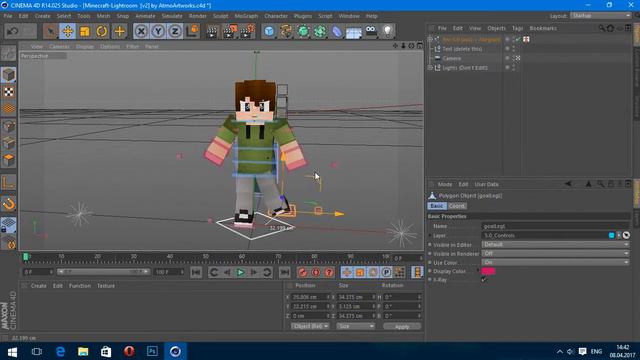Switch to Model mode cube icon
The height and width of the screenshot is (360, 640).
tap(9, 75)
